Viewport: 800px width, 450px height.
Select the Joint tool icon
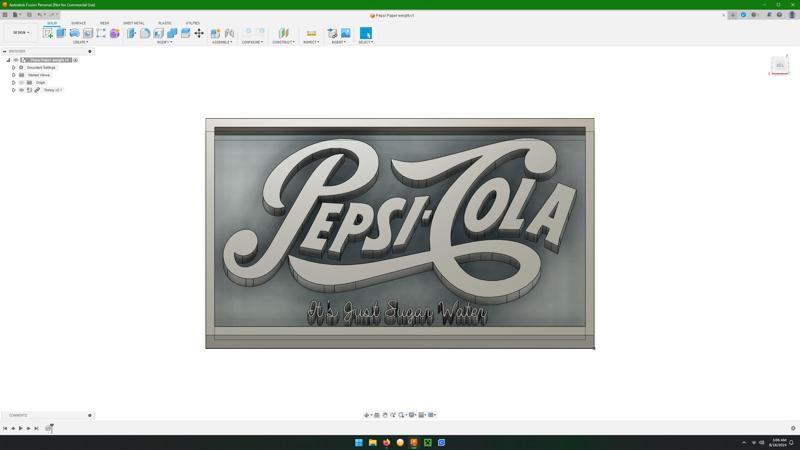(229, 33)
